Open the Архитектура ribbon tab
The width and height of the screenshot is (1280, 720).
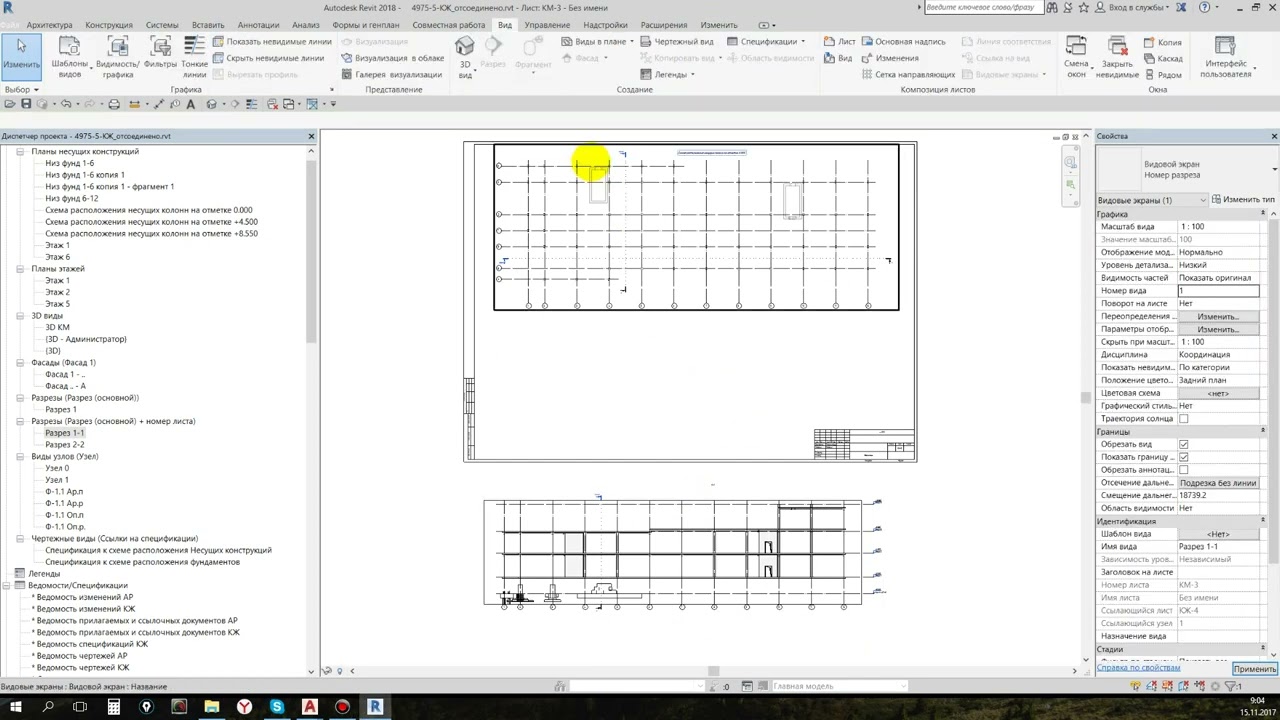49,25
